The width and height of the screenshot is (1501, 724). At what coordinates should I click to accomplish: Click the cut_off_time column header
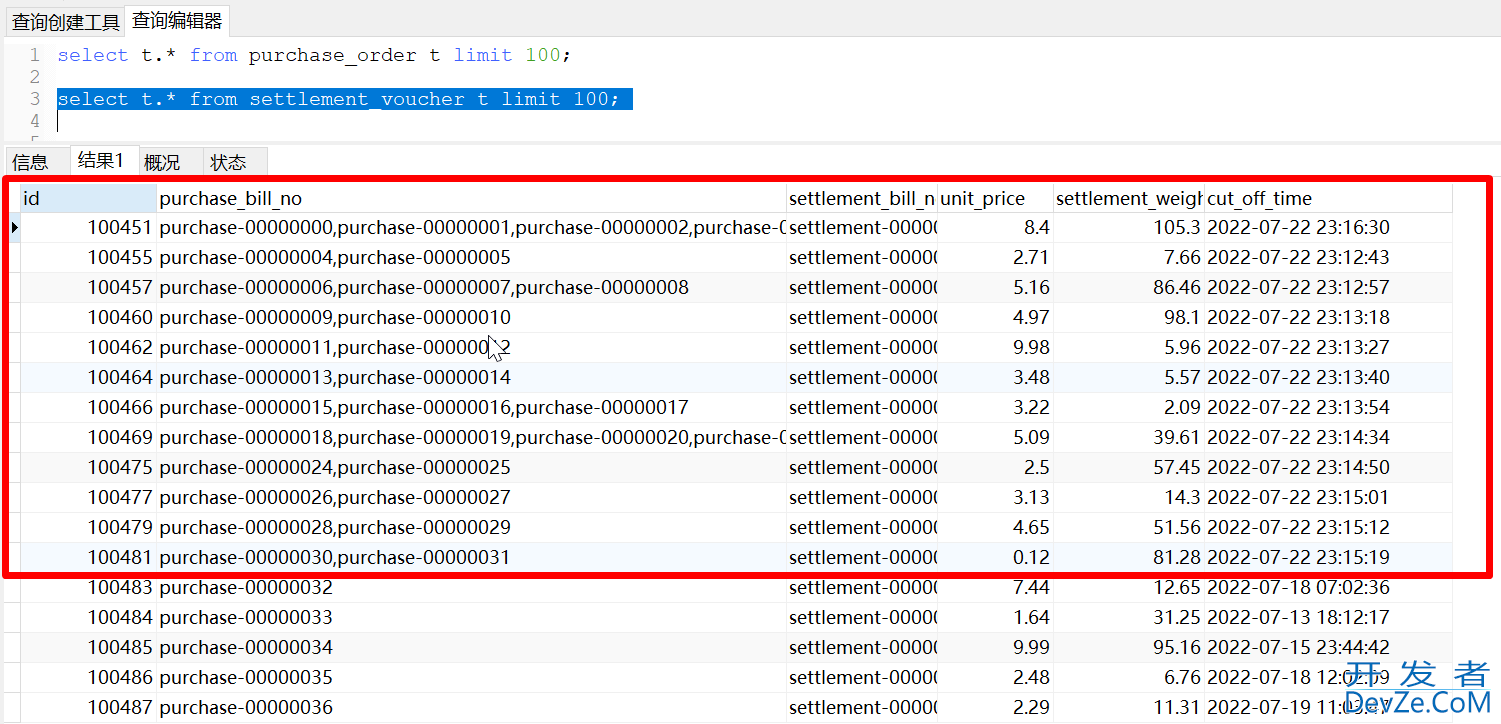[x=1328, y=198]
